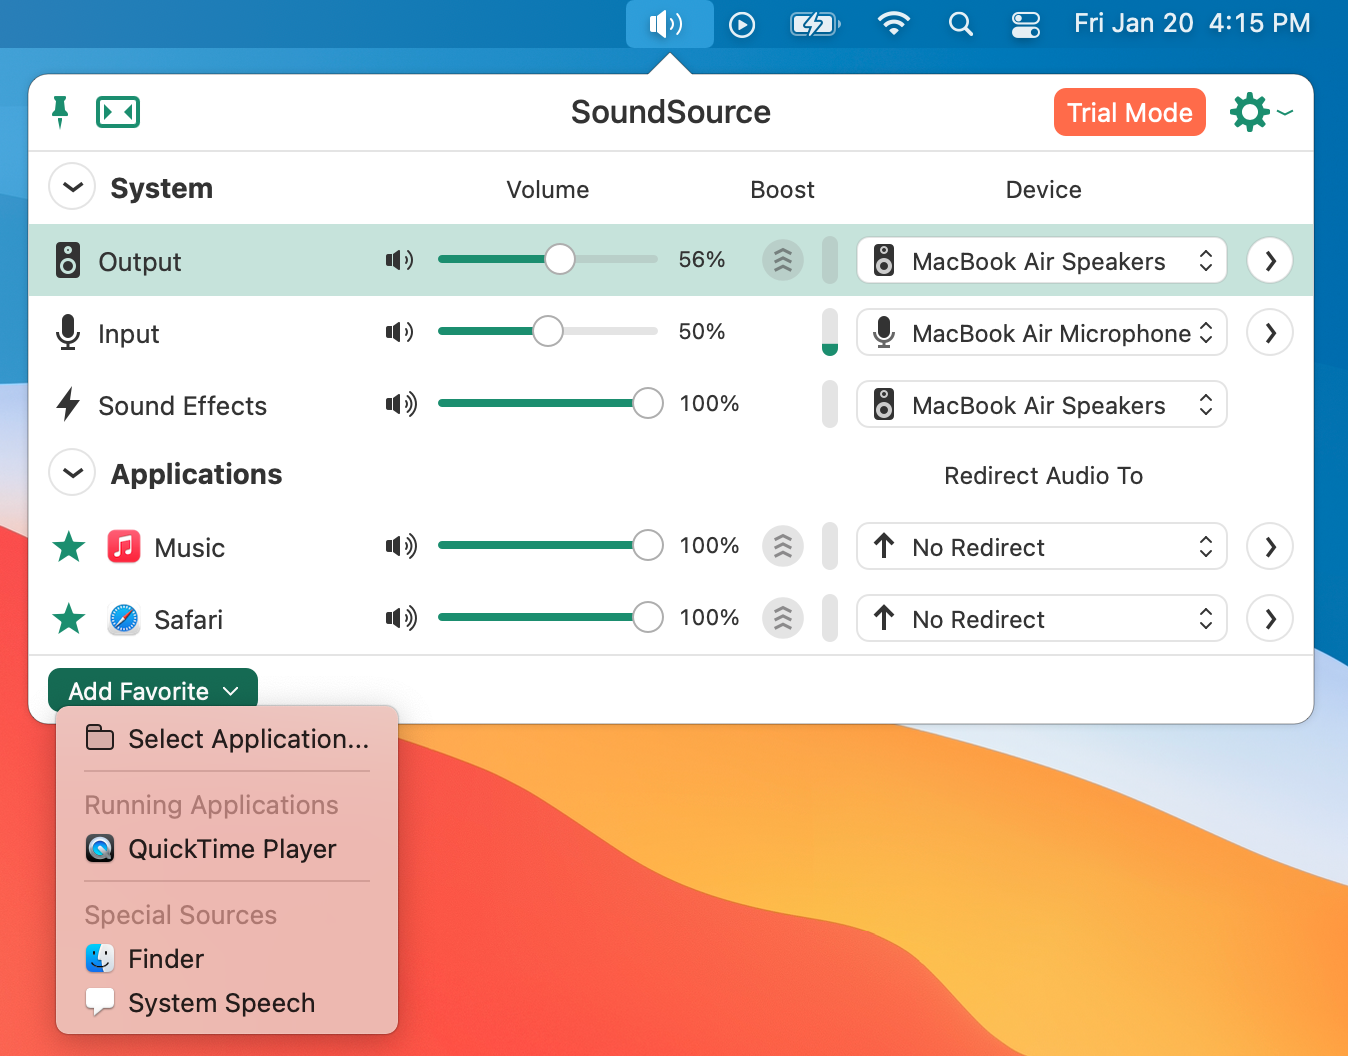Open Input device dropdown MacBook Air Microphone

pyautogui.click(x=1042, y=333)
